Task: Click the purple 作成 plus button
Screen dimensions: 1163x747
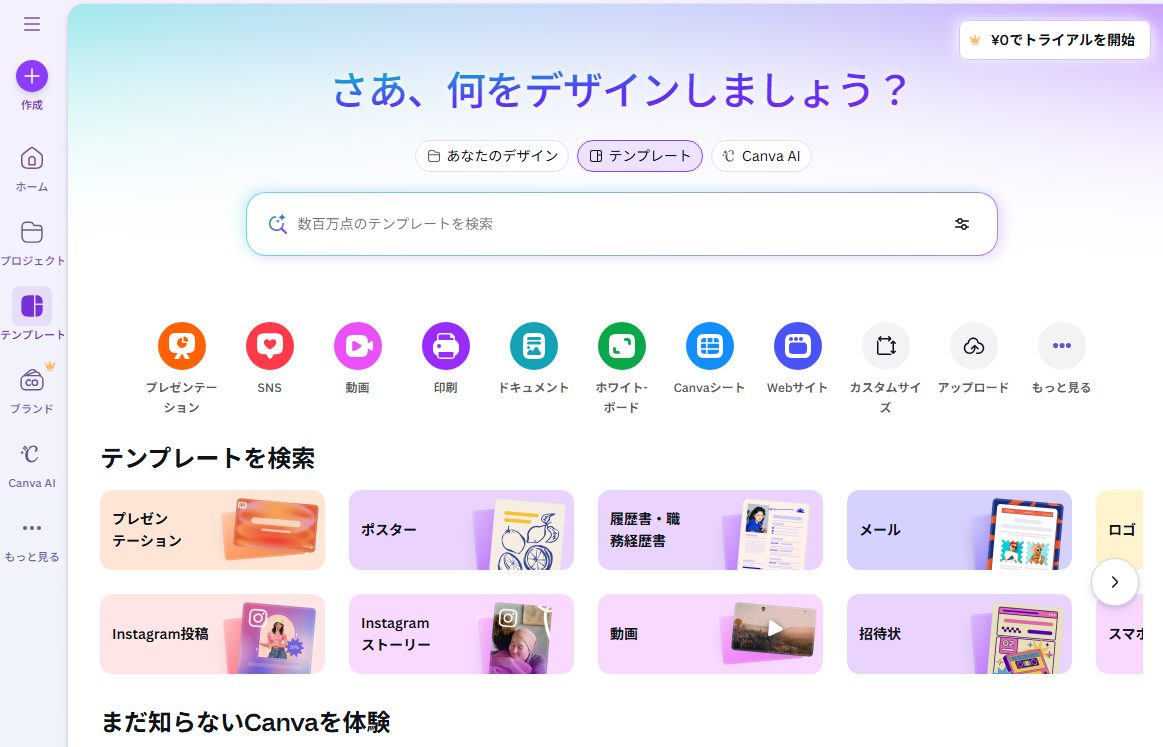Action: [x=32, y=76]
